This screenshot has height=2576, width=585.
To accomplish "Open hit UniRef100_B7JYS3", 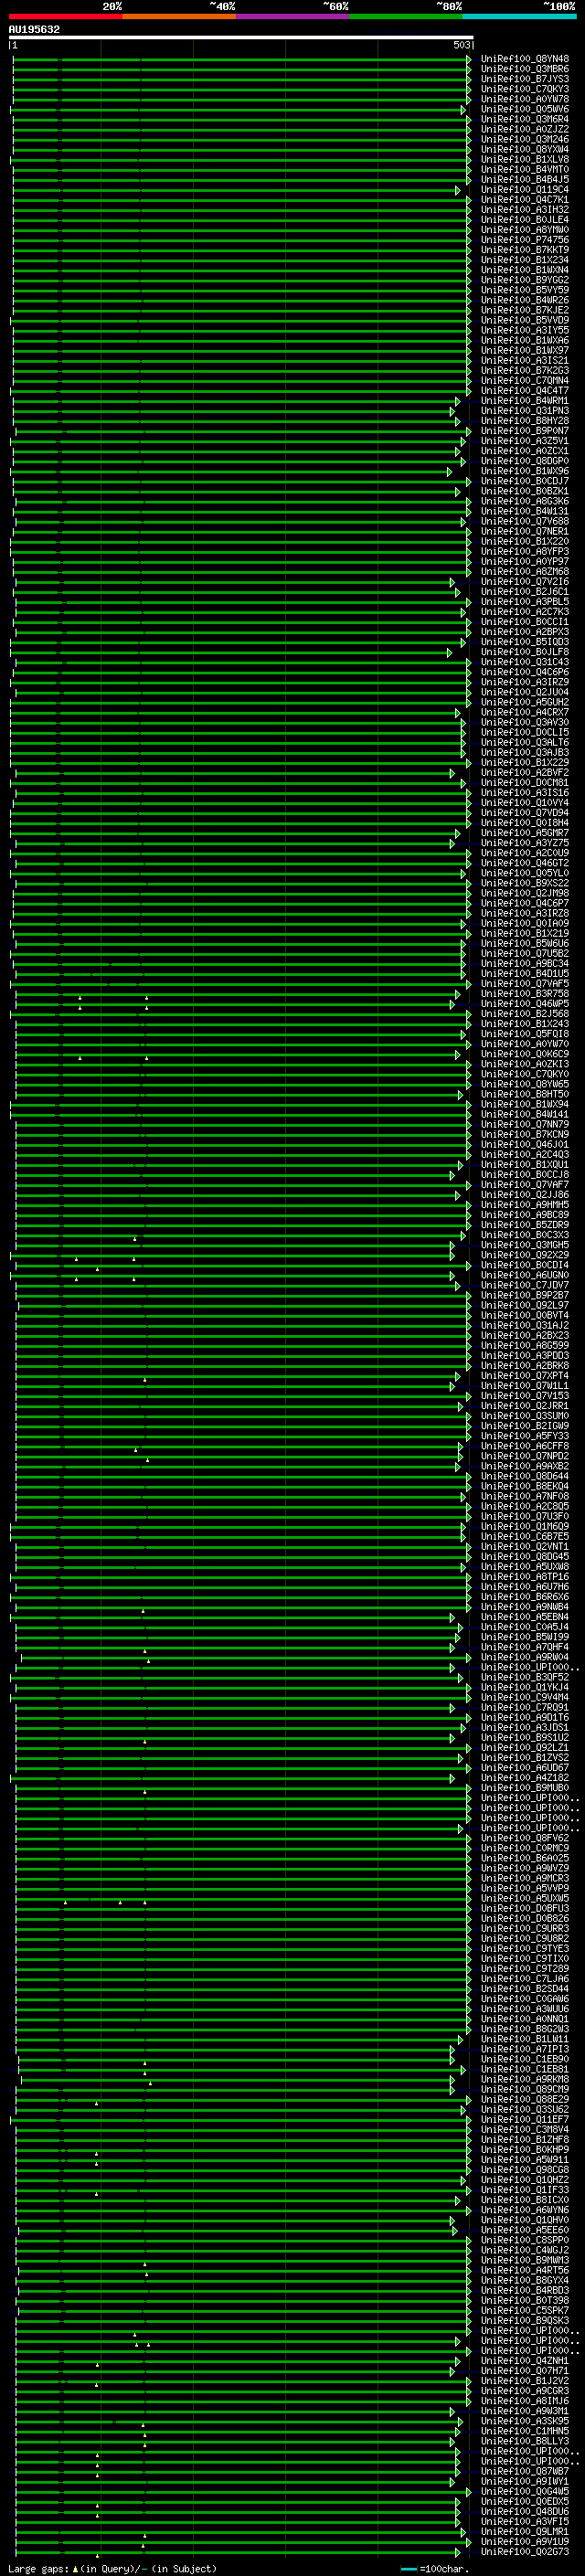I will pos(525,79).
